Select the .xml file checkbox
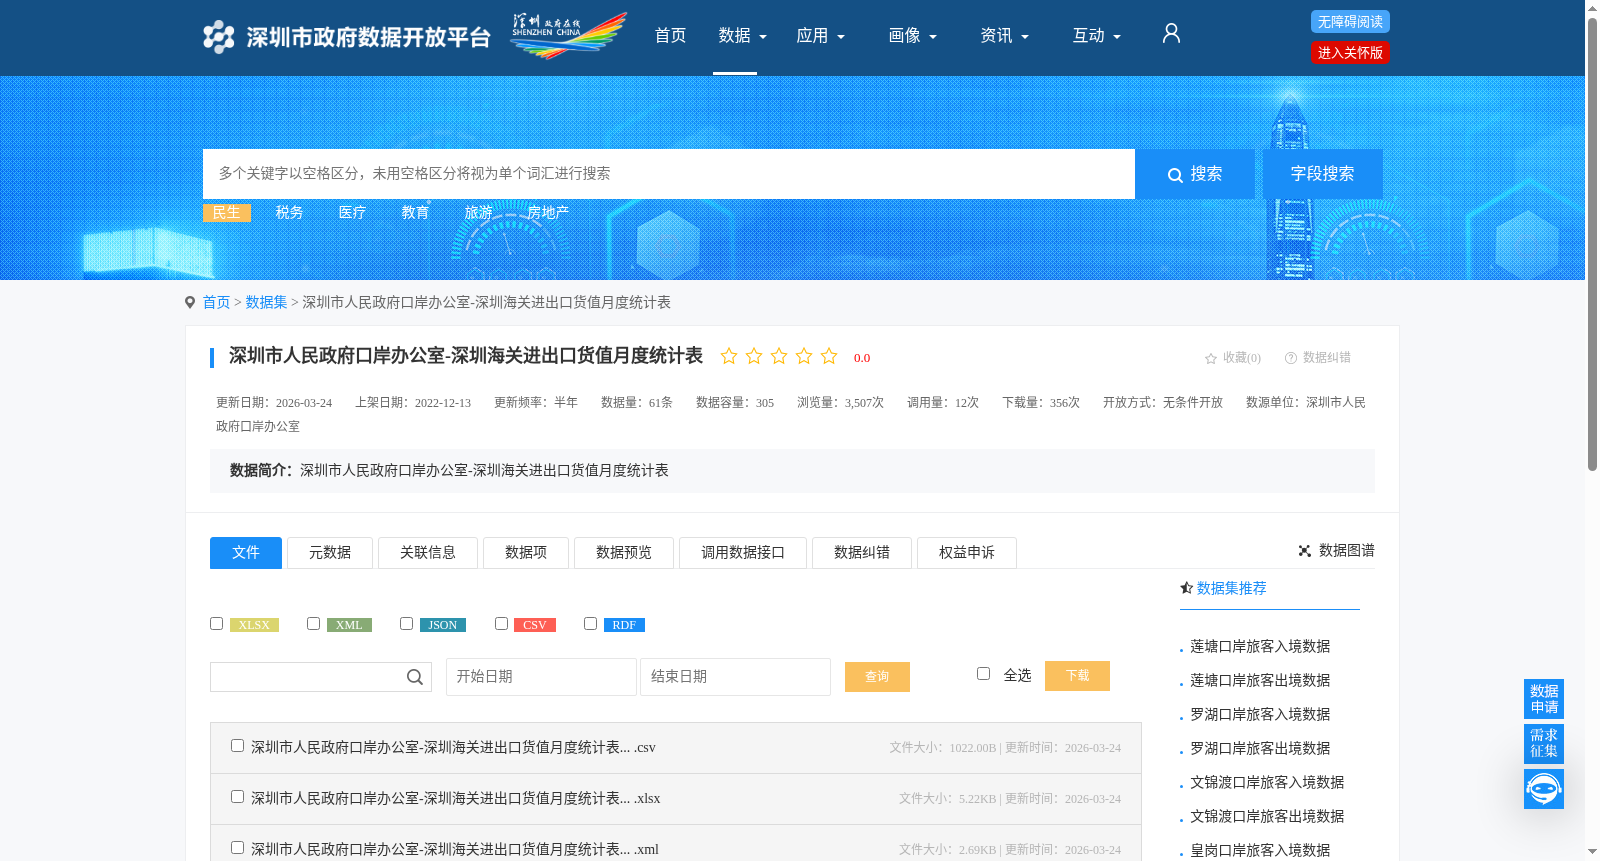 pyautogui.click(x=237, y=848)
